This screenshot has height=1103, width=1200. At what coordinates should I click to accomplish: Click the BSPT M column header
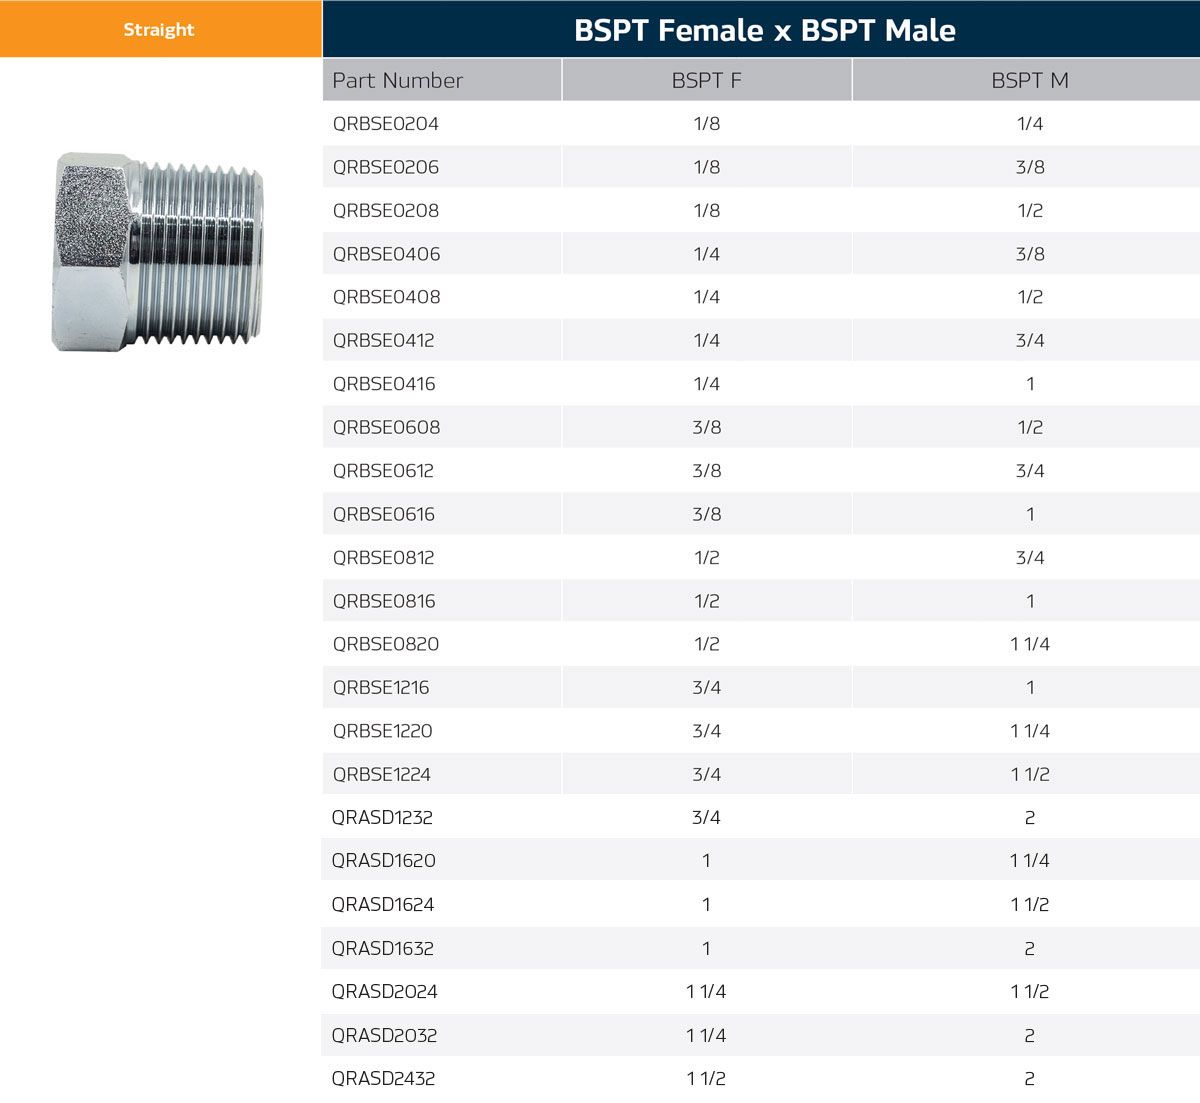[x=1029, y=81]
